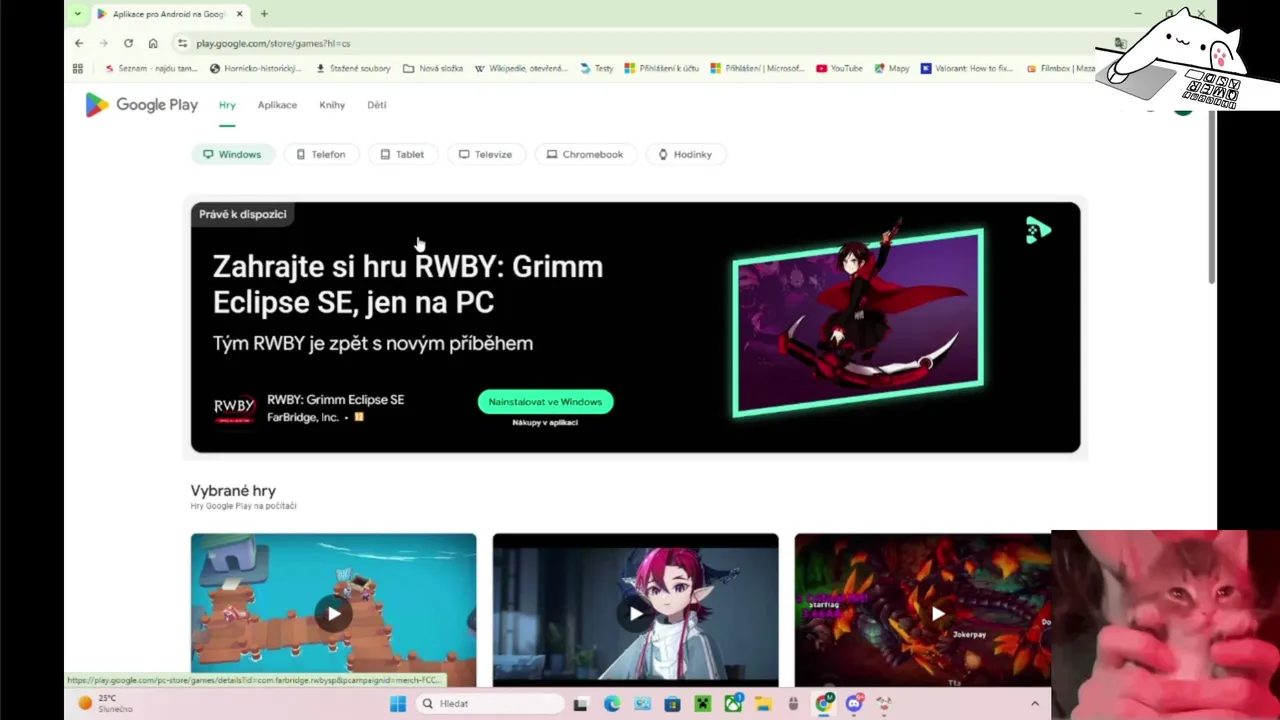The height and width of the screenshot is (720, 1280).
Task: Click the Google Play Games icon on banner
Action: pos(1038,231)
